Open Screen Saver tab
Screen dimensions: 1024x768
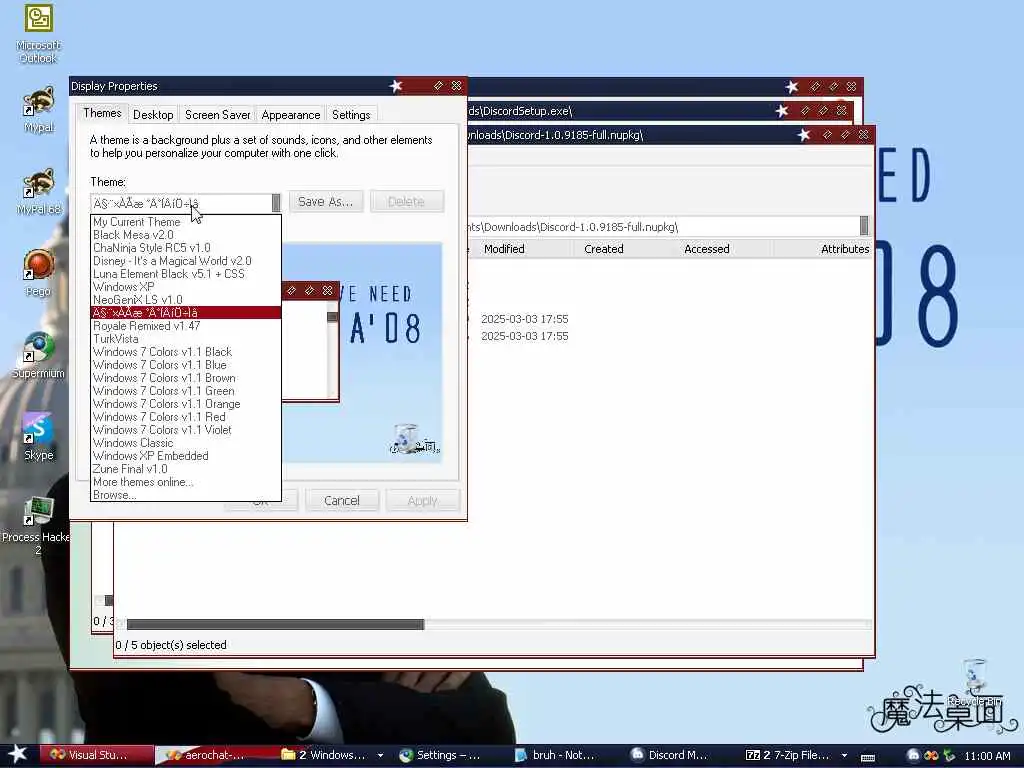tap(217, 115)
